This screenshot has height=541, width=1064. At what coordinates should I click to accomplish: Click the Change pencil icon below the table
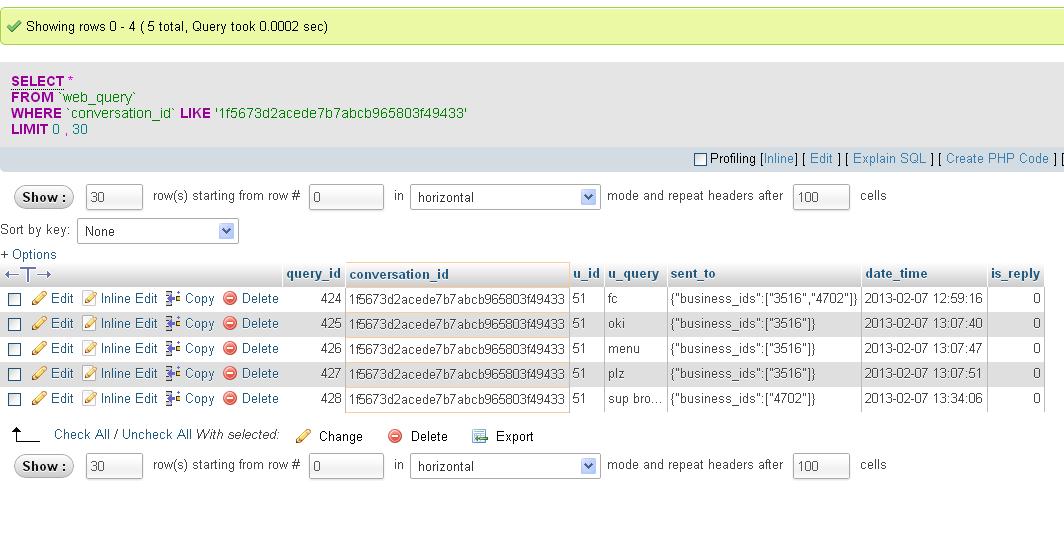point(304,436)
